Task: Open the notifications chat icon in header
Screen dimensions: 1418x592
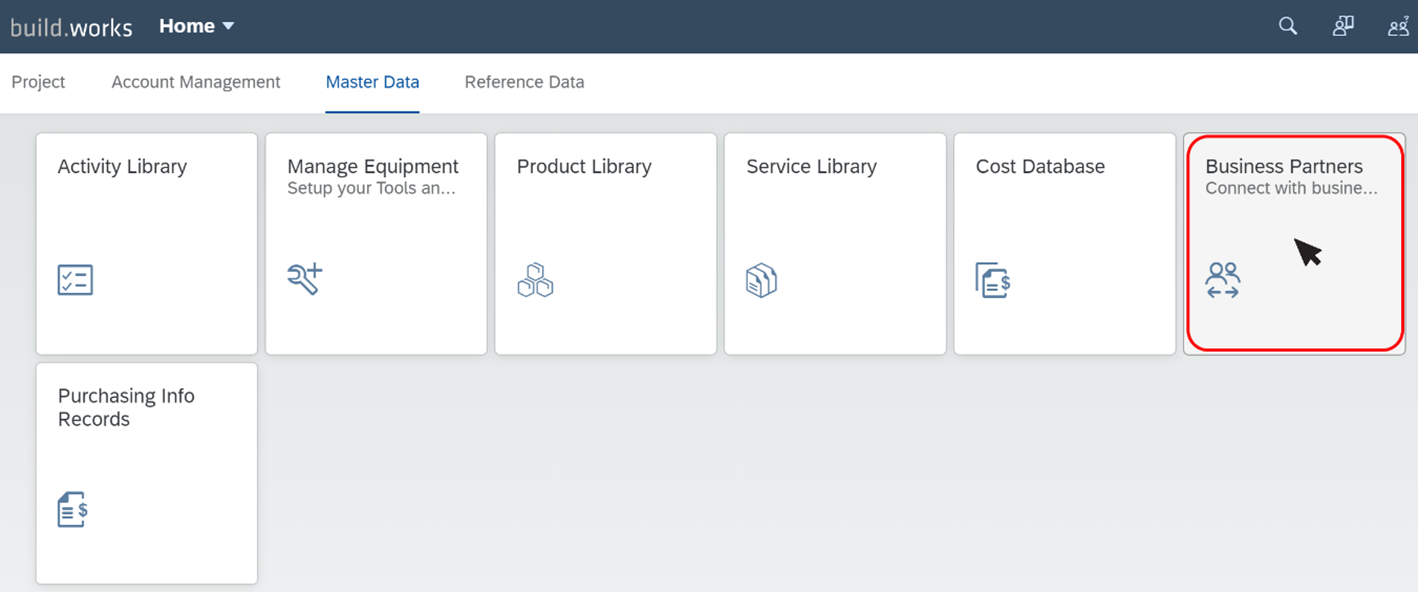Action: 1343,26
